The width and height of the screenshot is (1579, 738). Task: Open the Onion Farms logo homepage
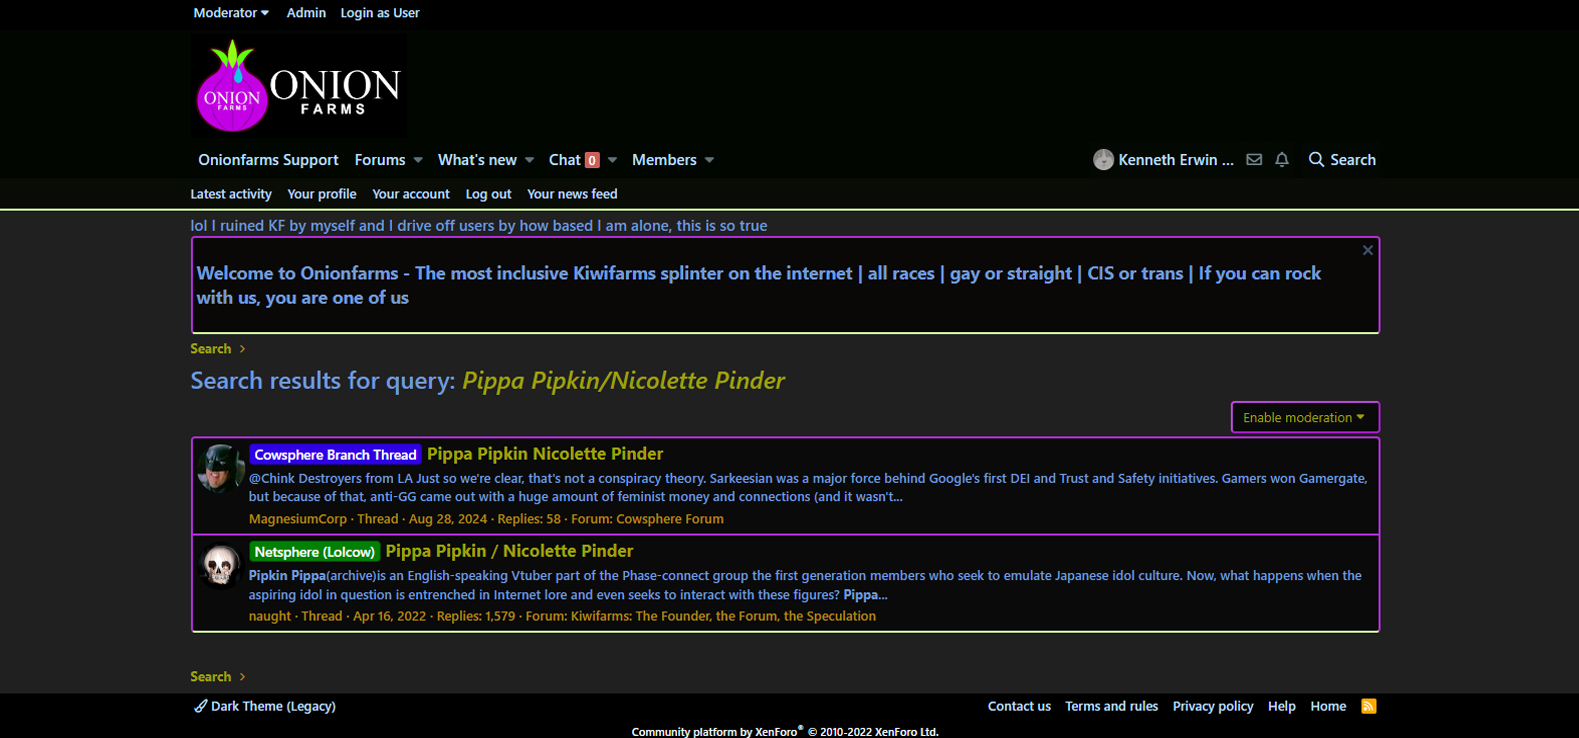299,86
